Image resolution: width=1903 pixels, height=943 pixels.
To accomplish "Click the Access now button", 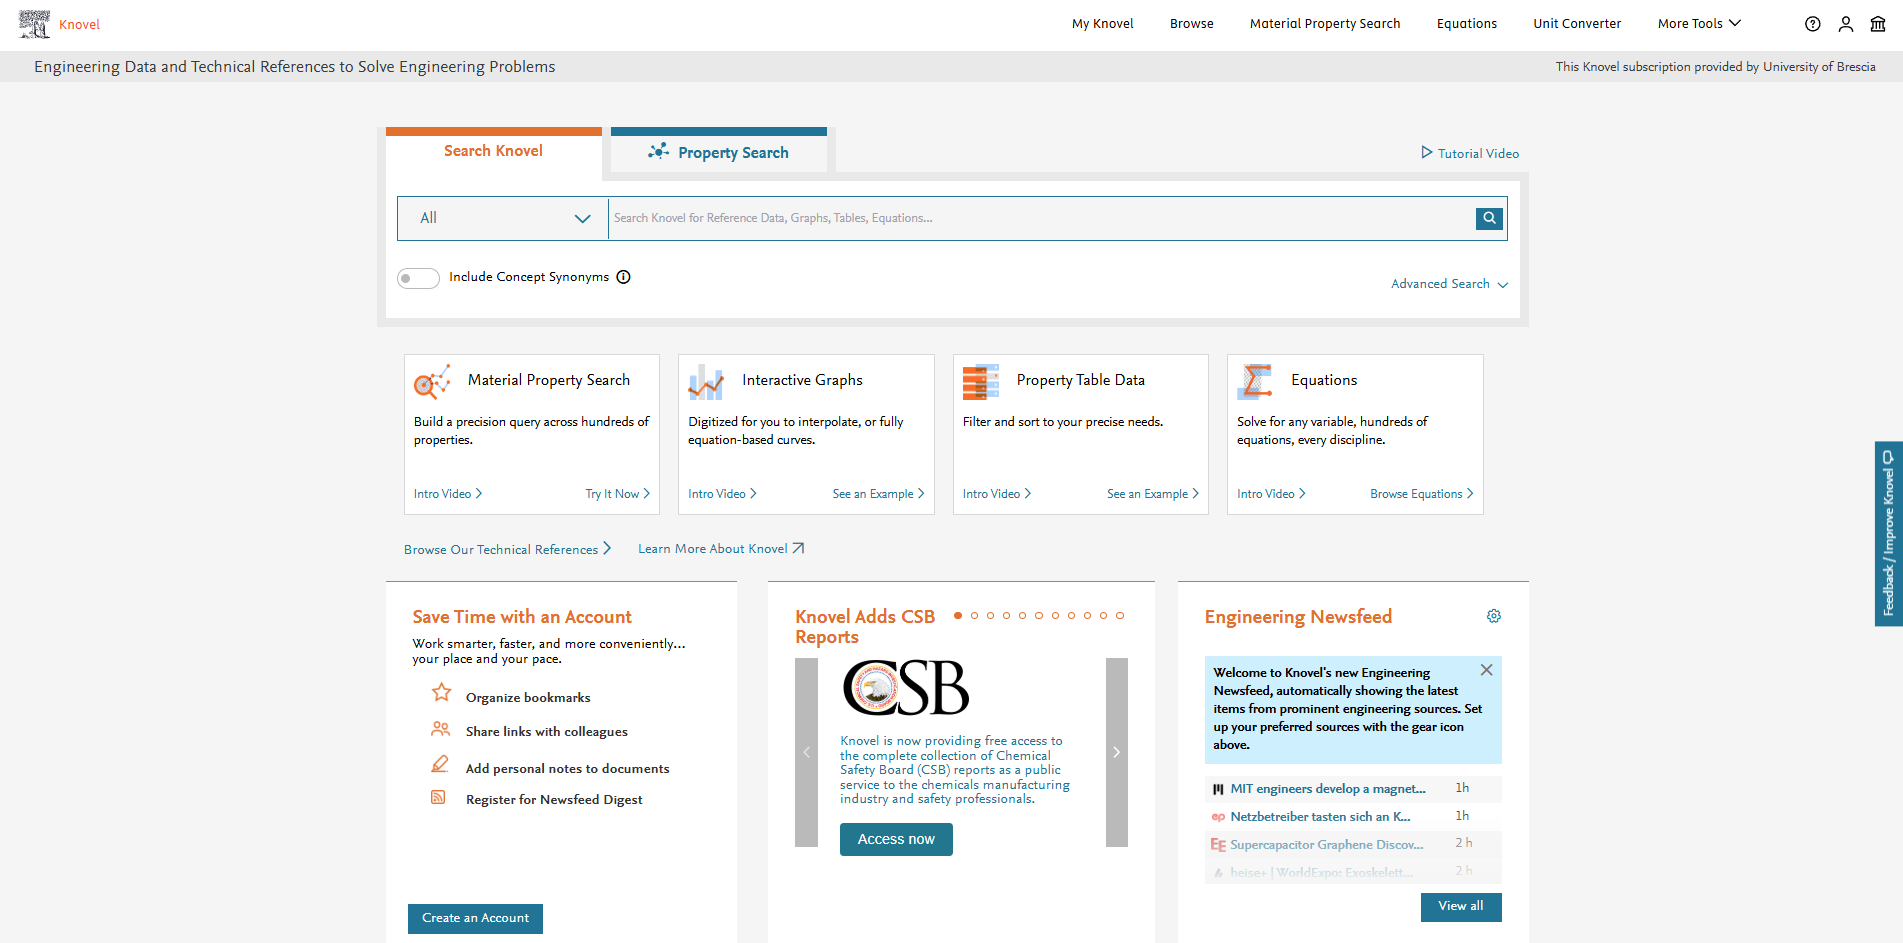I will point(896,839).
